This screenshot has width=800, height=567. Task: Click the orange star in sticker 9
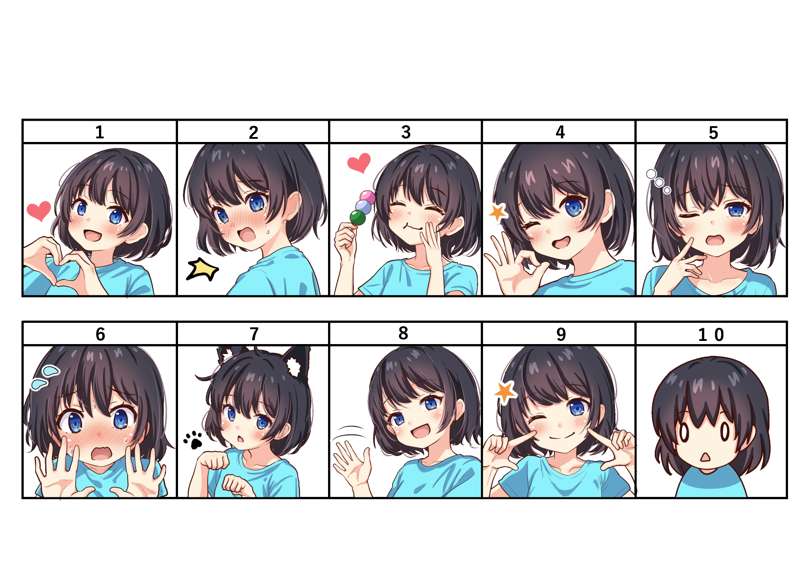pos(505,392)
